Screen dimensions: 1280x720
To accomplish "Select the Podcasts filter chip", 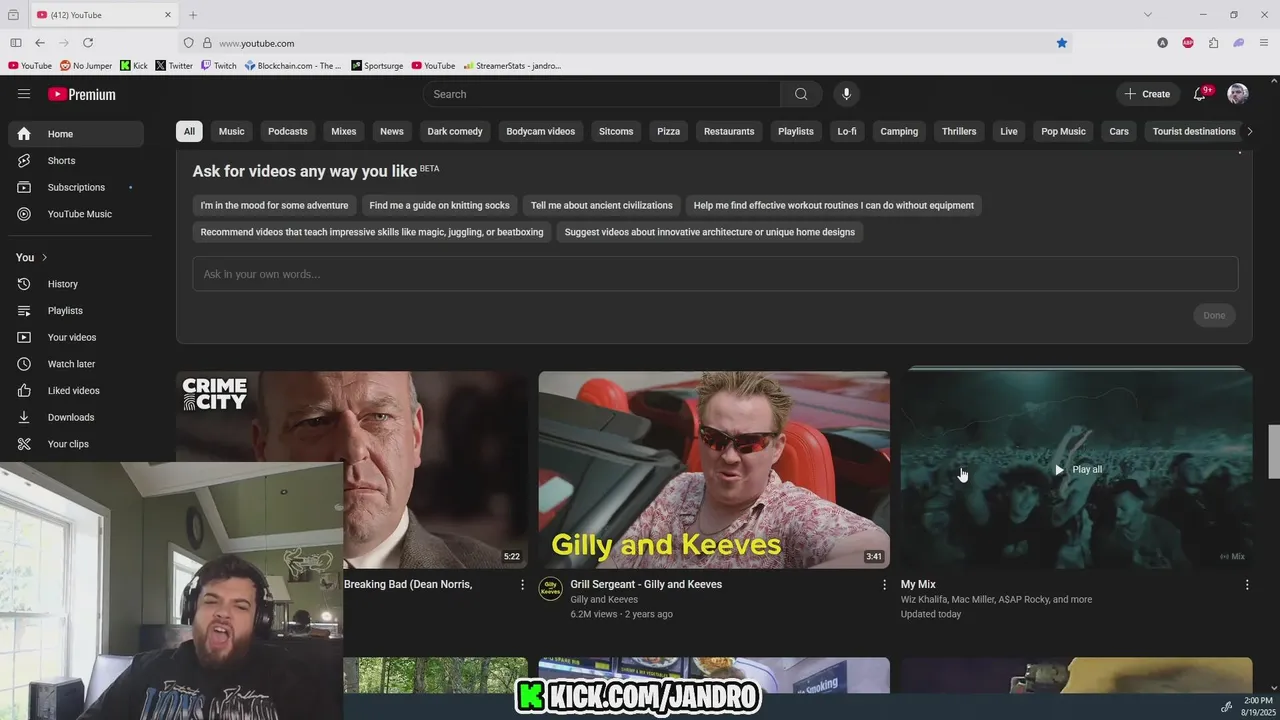I will 288,131.
